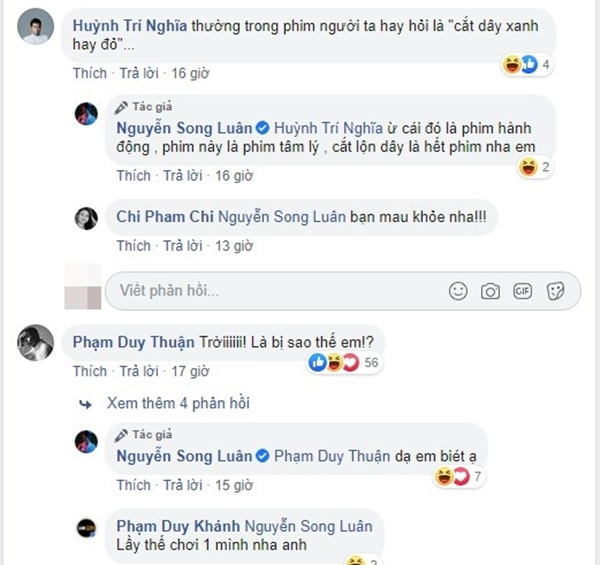Viewport: 600px width, 565px height.
Task: View the 56 reactions on Phạm Duy Thuận's comment
Action: click(x=344, y=362)
